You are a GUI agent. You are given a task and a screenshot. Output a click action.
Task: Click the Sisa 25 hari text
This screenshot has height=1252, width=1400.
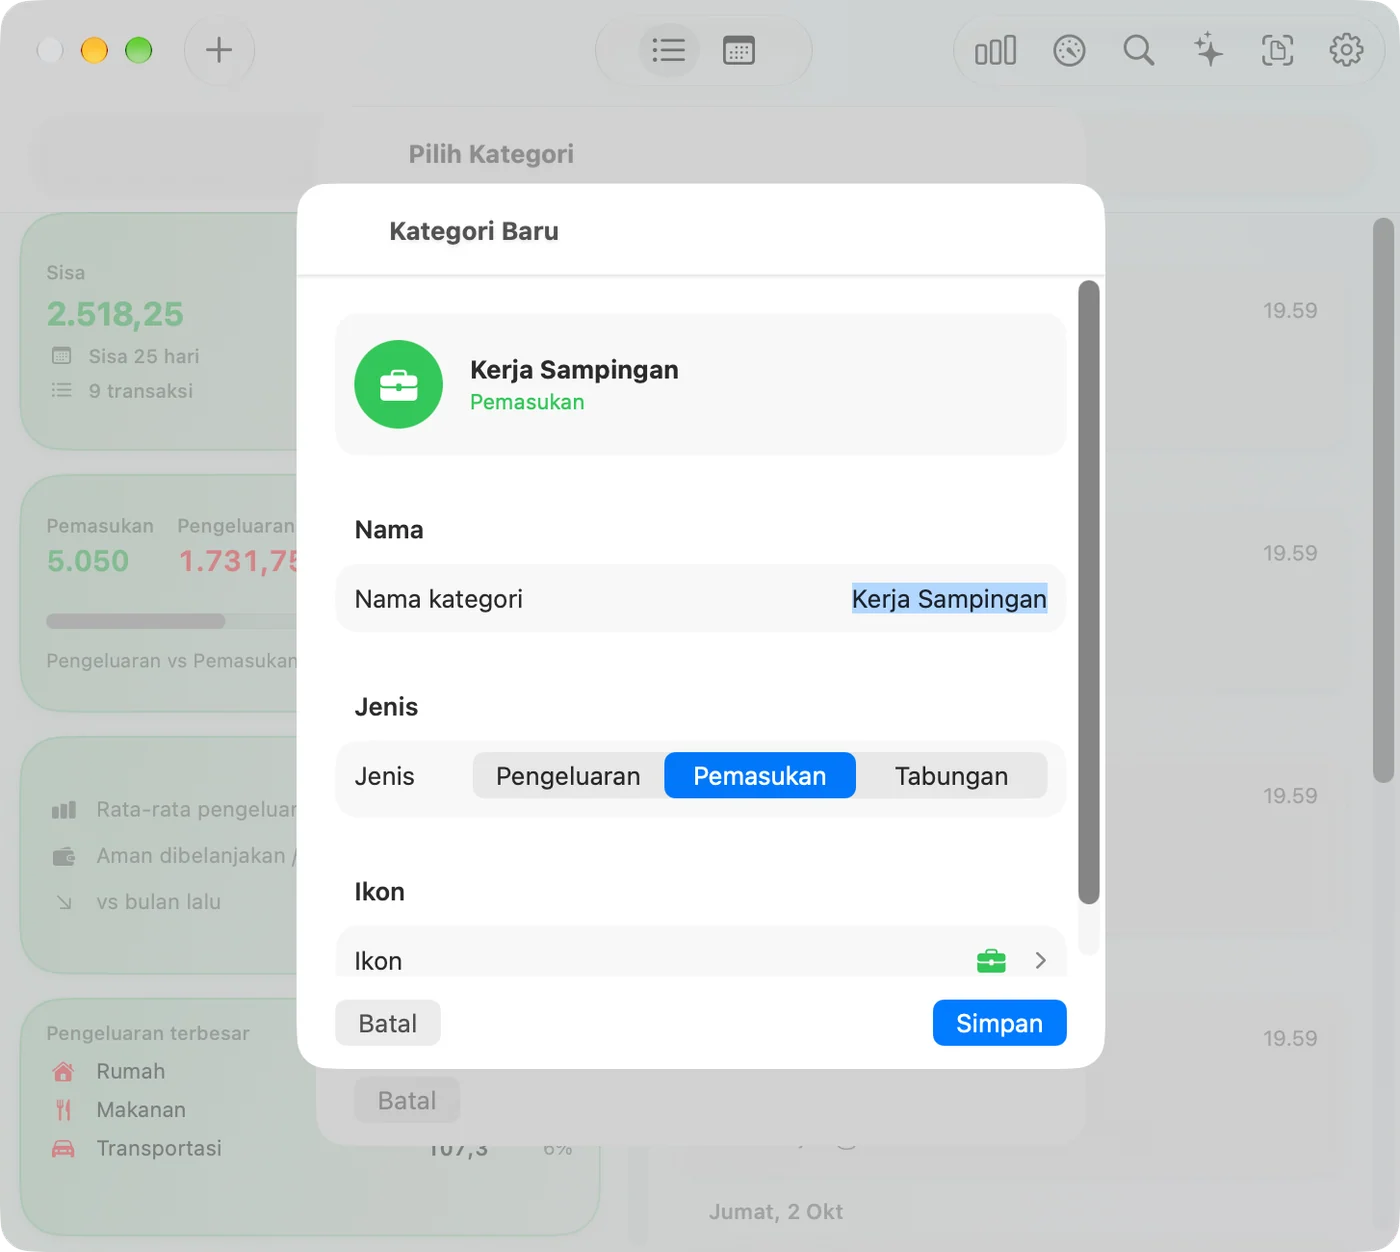pos(144,356)
